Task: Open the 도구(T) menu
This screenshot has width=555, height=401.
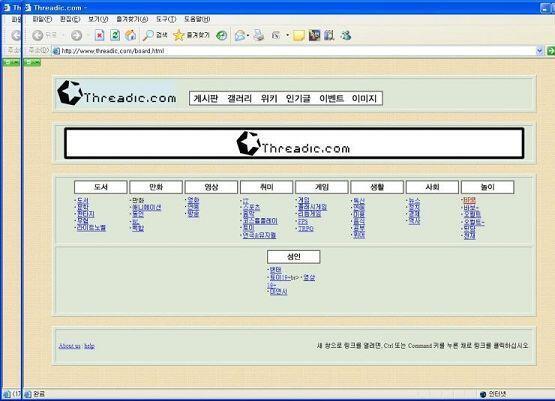Action: [166, 19]
